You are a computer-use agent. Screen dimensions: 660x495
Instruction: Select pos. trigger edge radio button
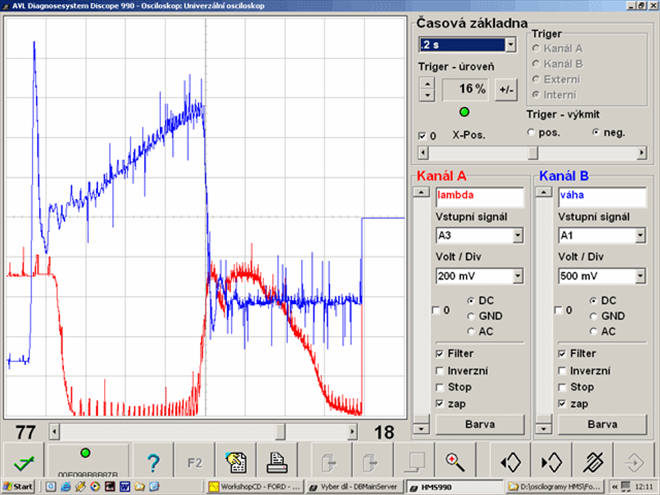(532, 131)
